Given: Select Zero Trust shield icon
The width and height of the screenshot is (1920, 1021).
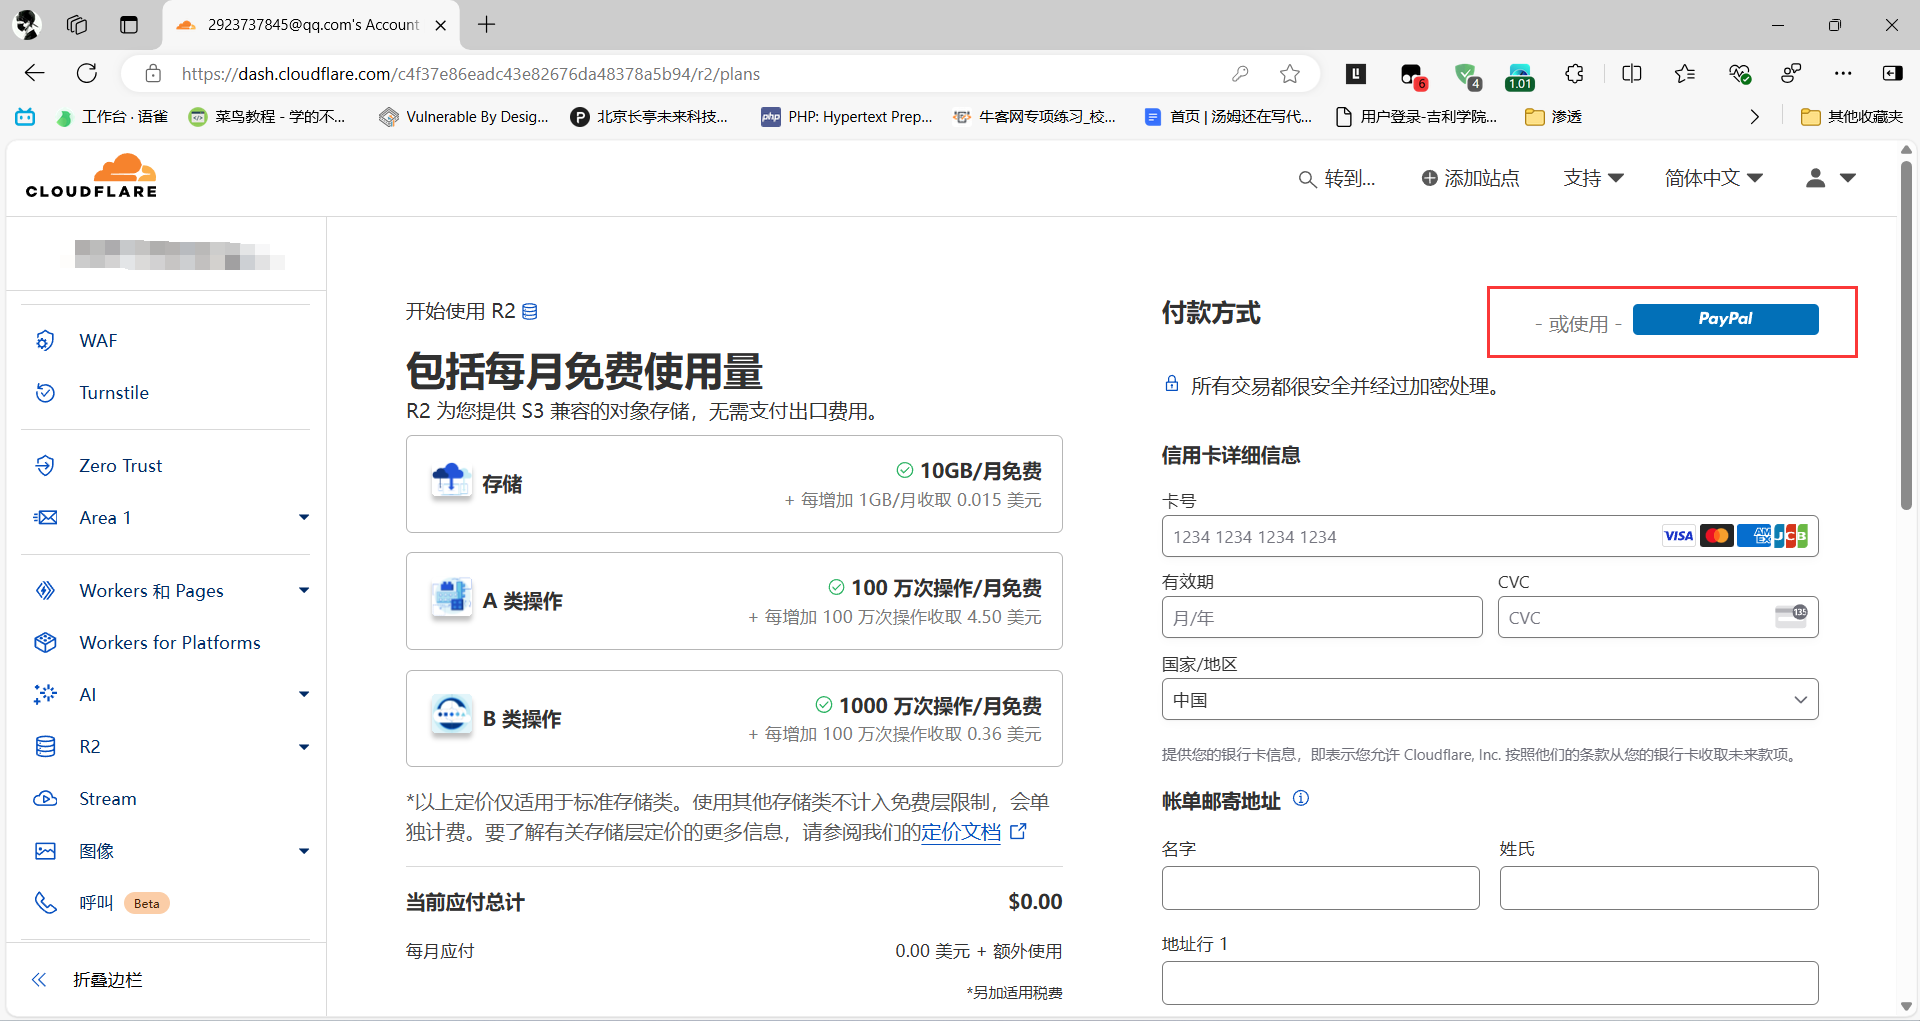Looking at the screenshot, I should 45,466.
